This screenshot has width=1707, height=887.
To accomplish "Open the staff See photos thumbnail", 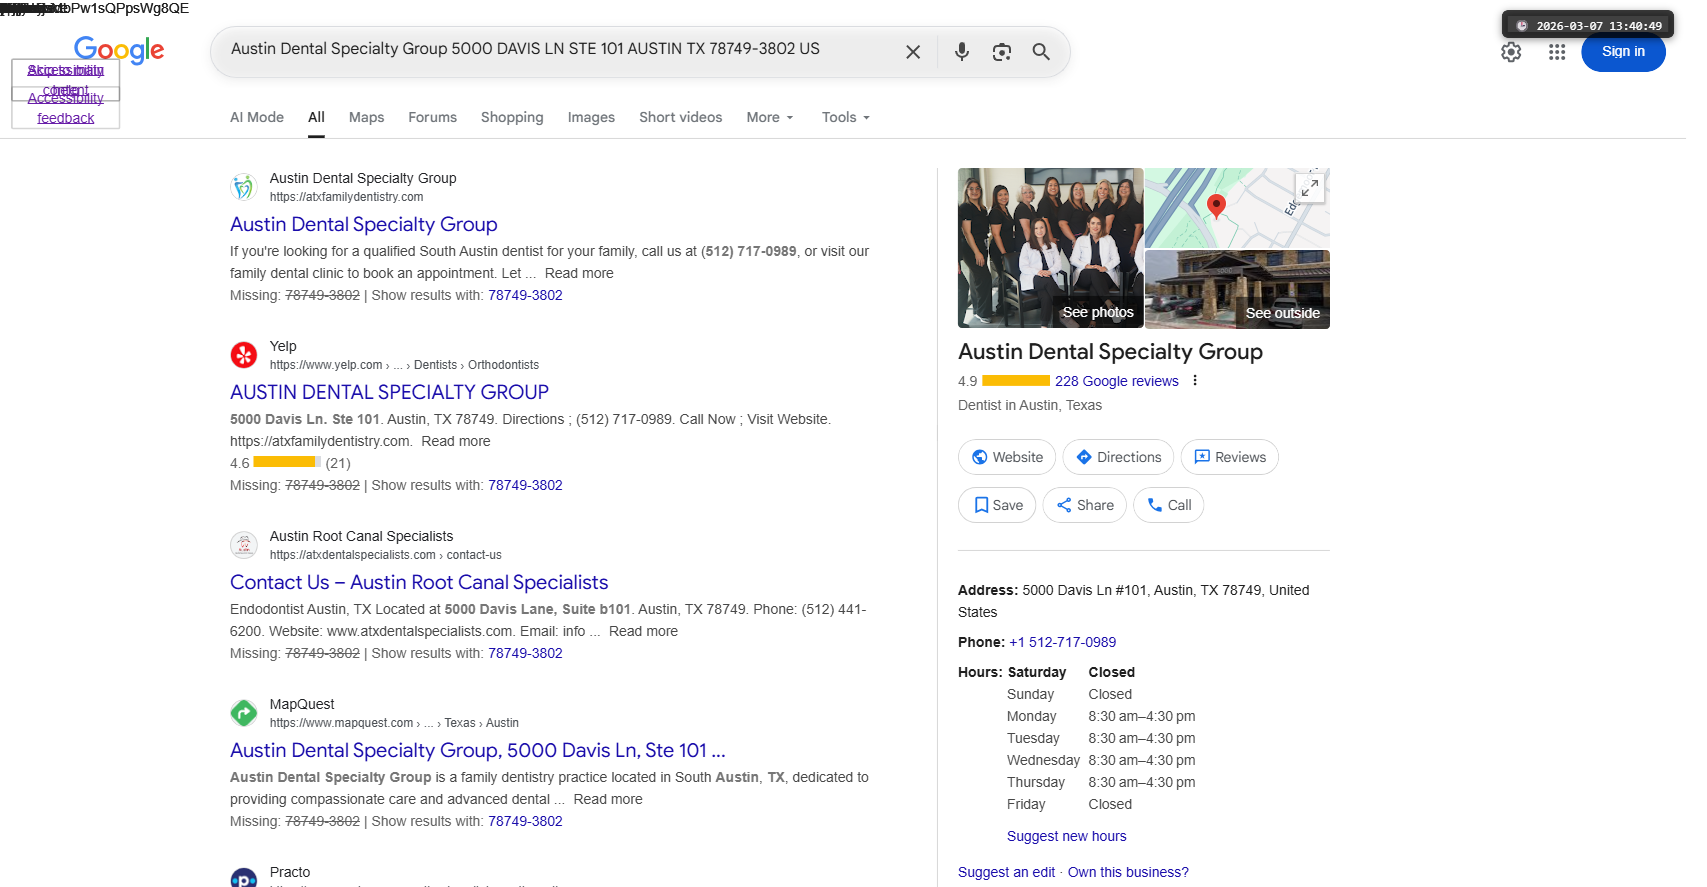I will pos(1050,248).
